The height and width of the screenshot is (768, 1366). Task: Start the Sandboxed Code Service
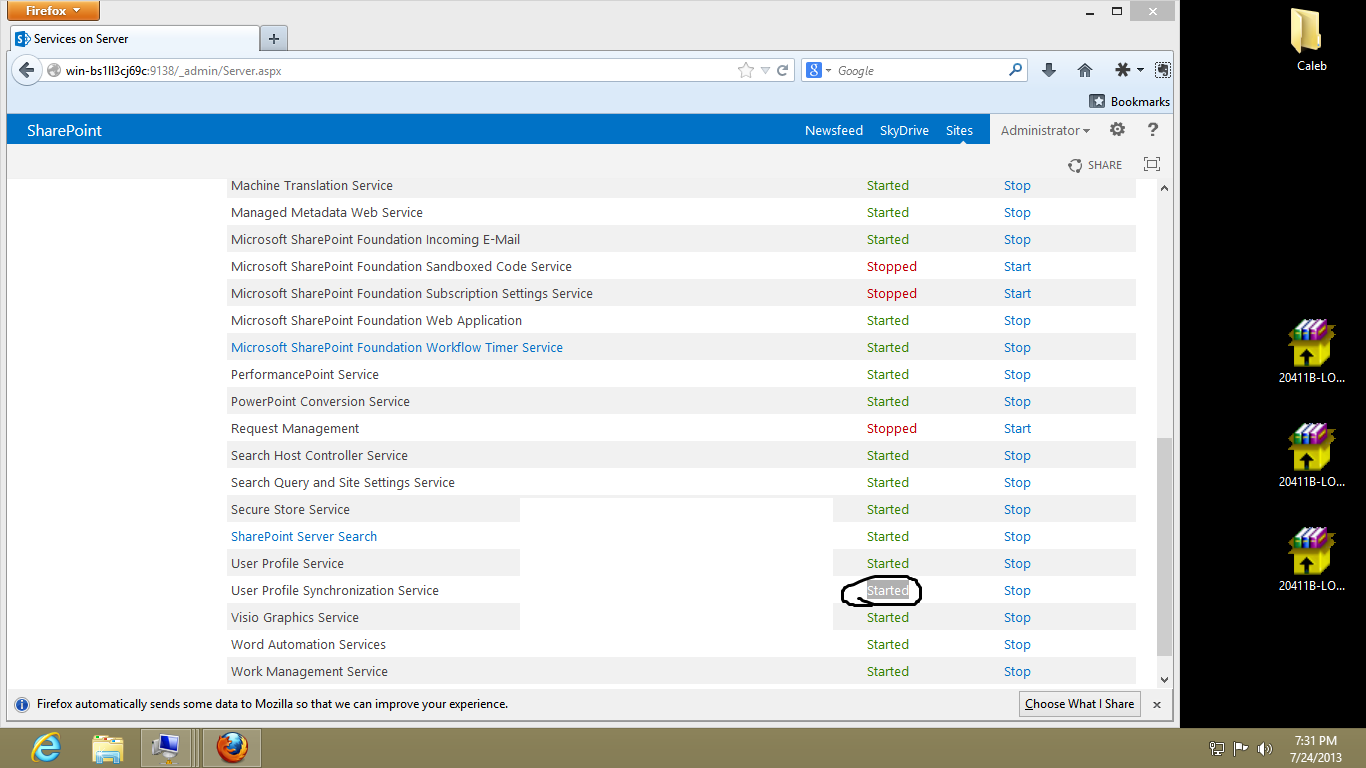click(x=1017, y=267)
